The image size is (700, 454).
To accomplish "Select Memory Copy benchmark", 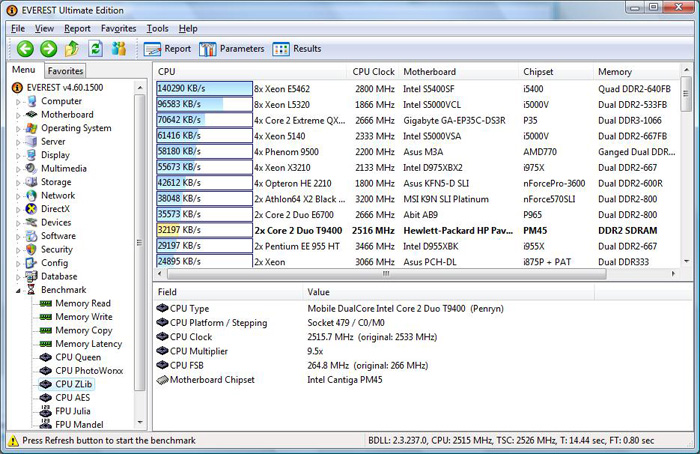I will pyautogui.click(x=83, y=330).
